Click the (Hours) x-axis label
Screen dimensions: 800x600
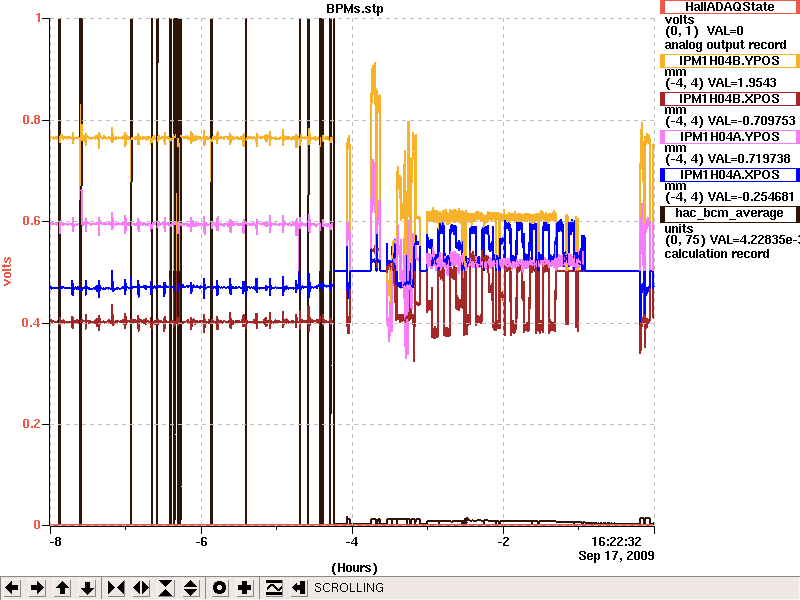point(355,568)
